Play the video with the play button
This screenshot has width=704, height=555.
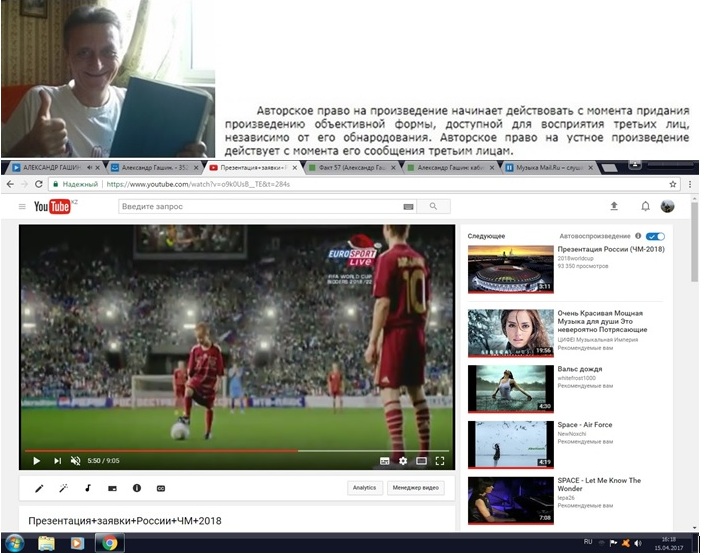click(x=36, y=461)
